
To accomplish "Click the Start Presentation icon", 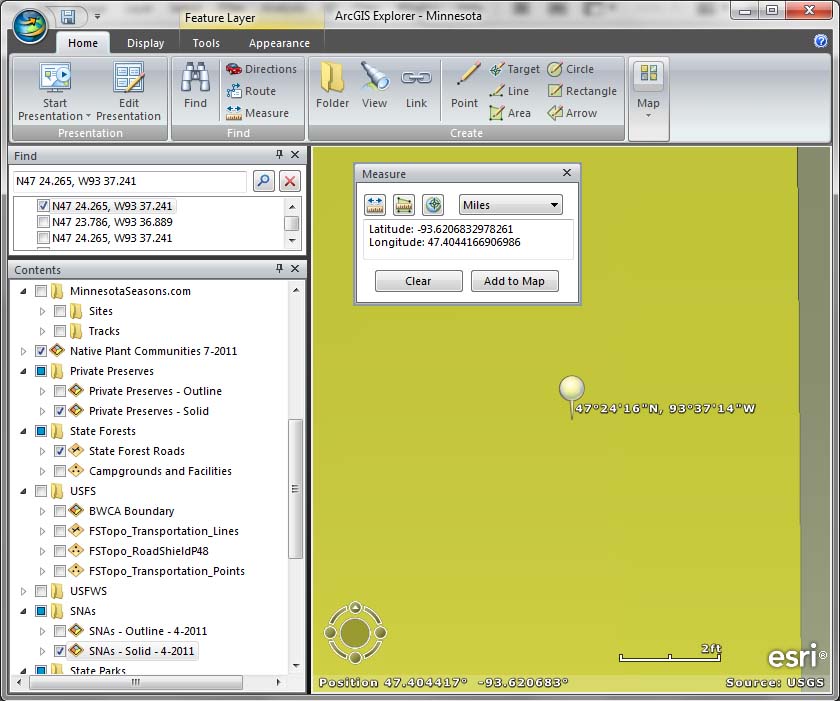I will click(54, 79).
